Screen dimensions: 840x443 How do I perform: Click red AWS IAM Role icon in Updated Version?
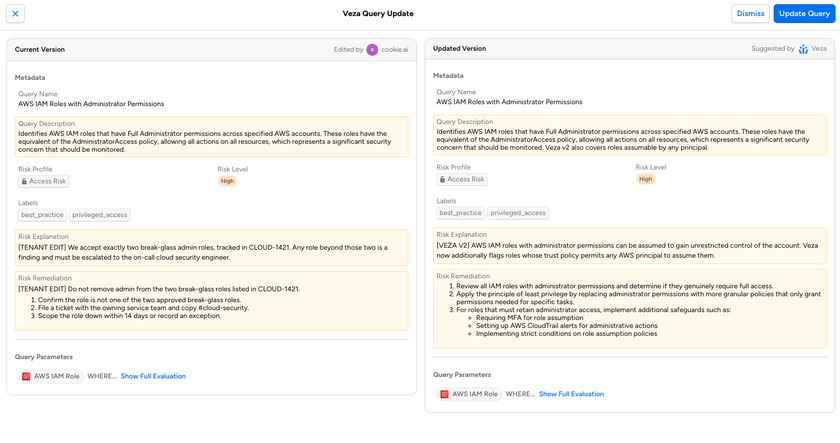tap(444, 394)
